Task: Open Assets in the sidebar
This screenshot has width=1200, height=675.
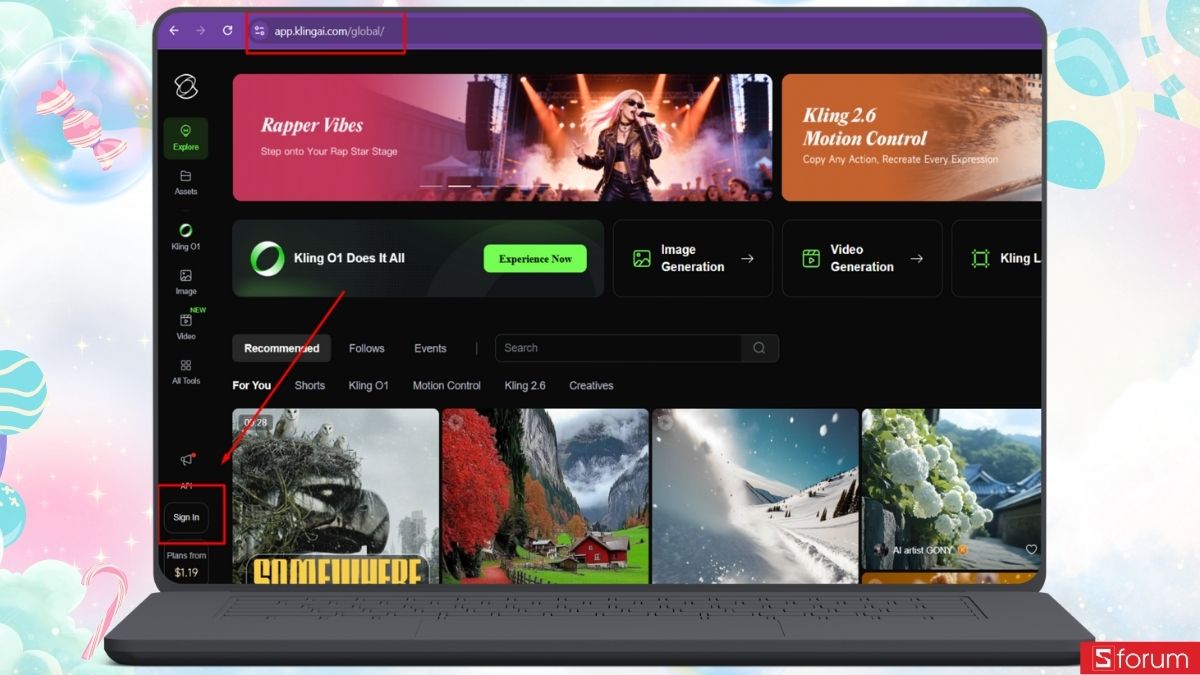Action: tap(186, 183)
